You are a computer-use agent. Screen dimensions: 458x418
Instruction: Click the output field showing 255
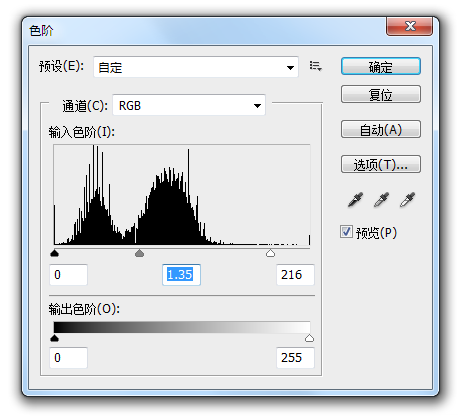pyautogui.click(x=295, y=358)
